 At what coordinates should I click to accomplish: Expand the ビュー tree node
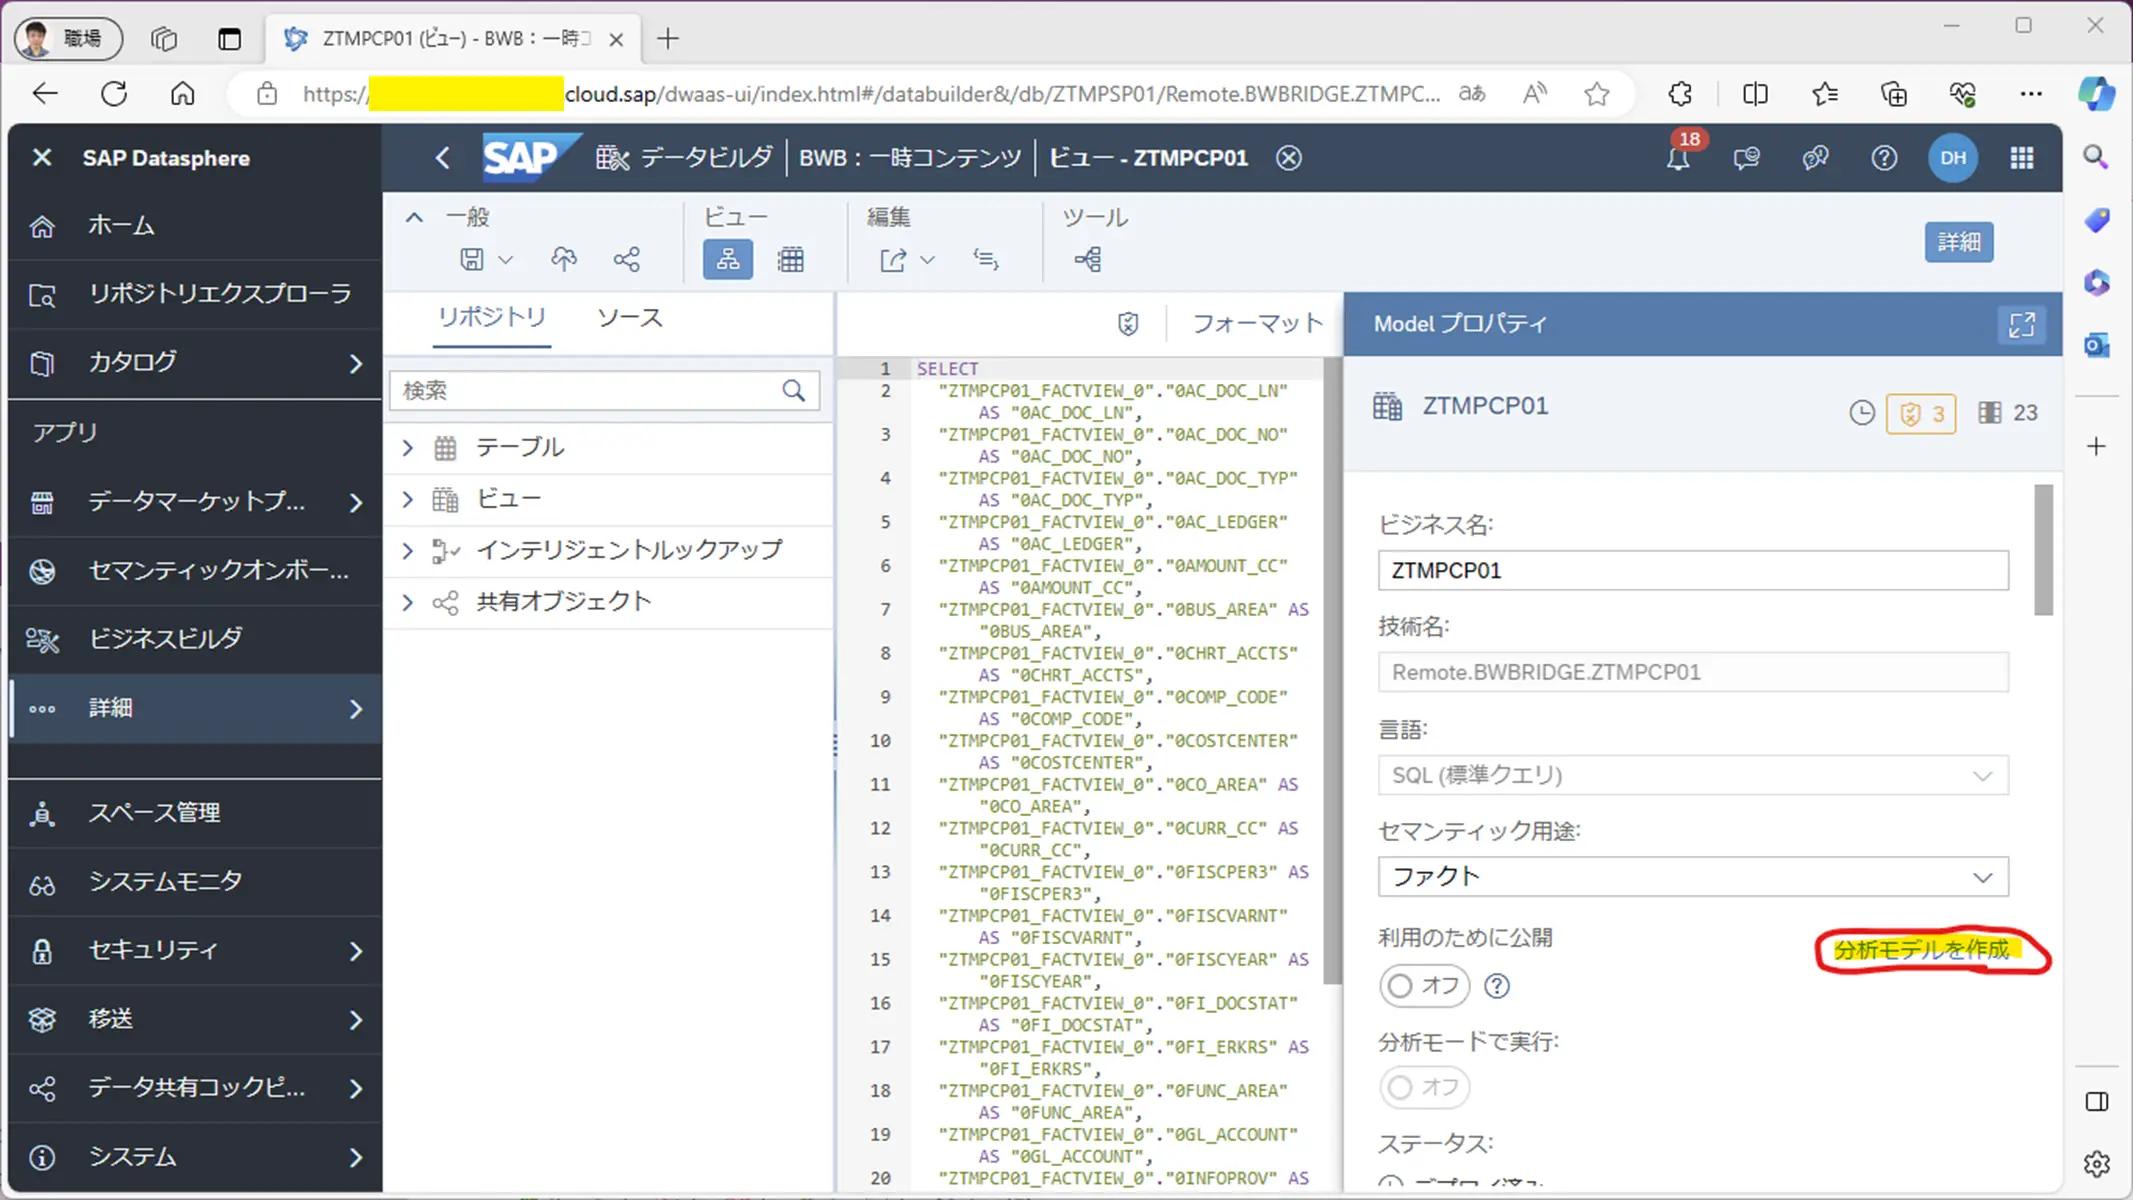click(x=408, y=499)
